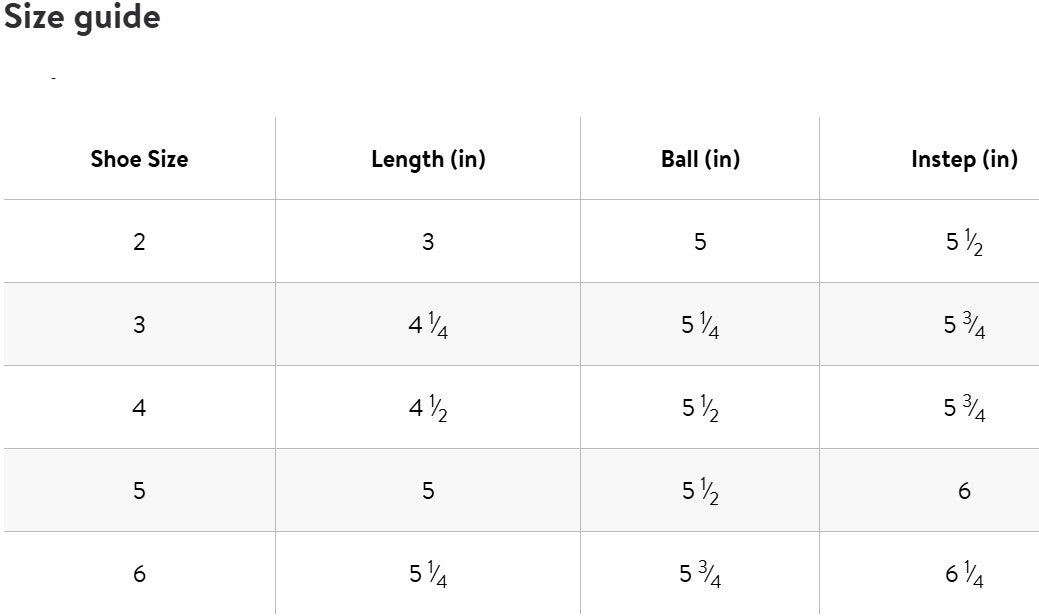Select the Length value for size 6
Screen dimensions: 1039x616
(x=428, y=574)
